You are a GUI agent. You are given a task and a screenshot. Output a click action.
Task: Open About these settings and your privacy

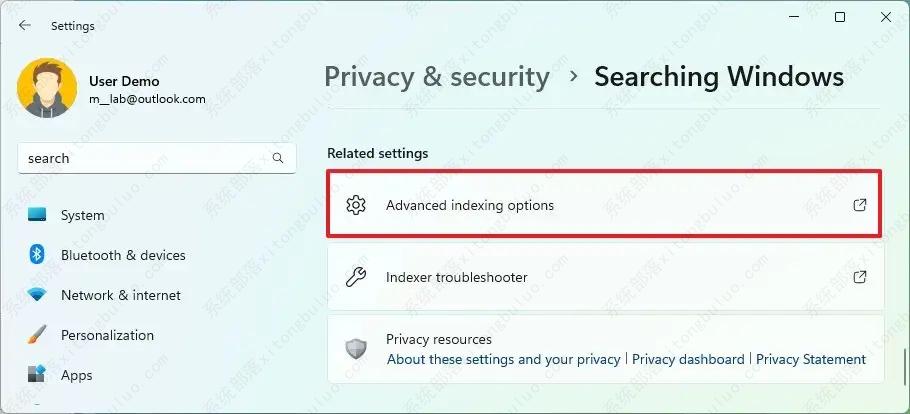click(x=504, y=359)
